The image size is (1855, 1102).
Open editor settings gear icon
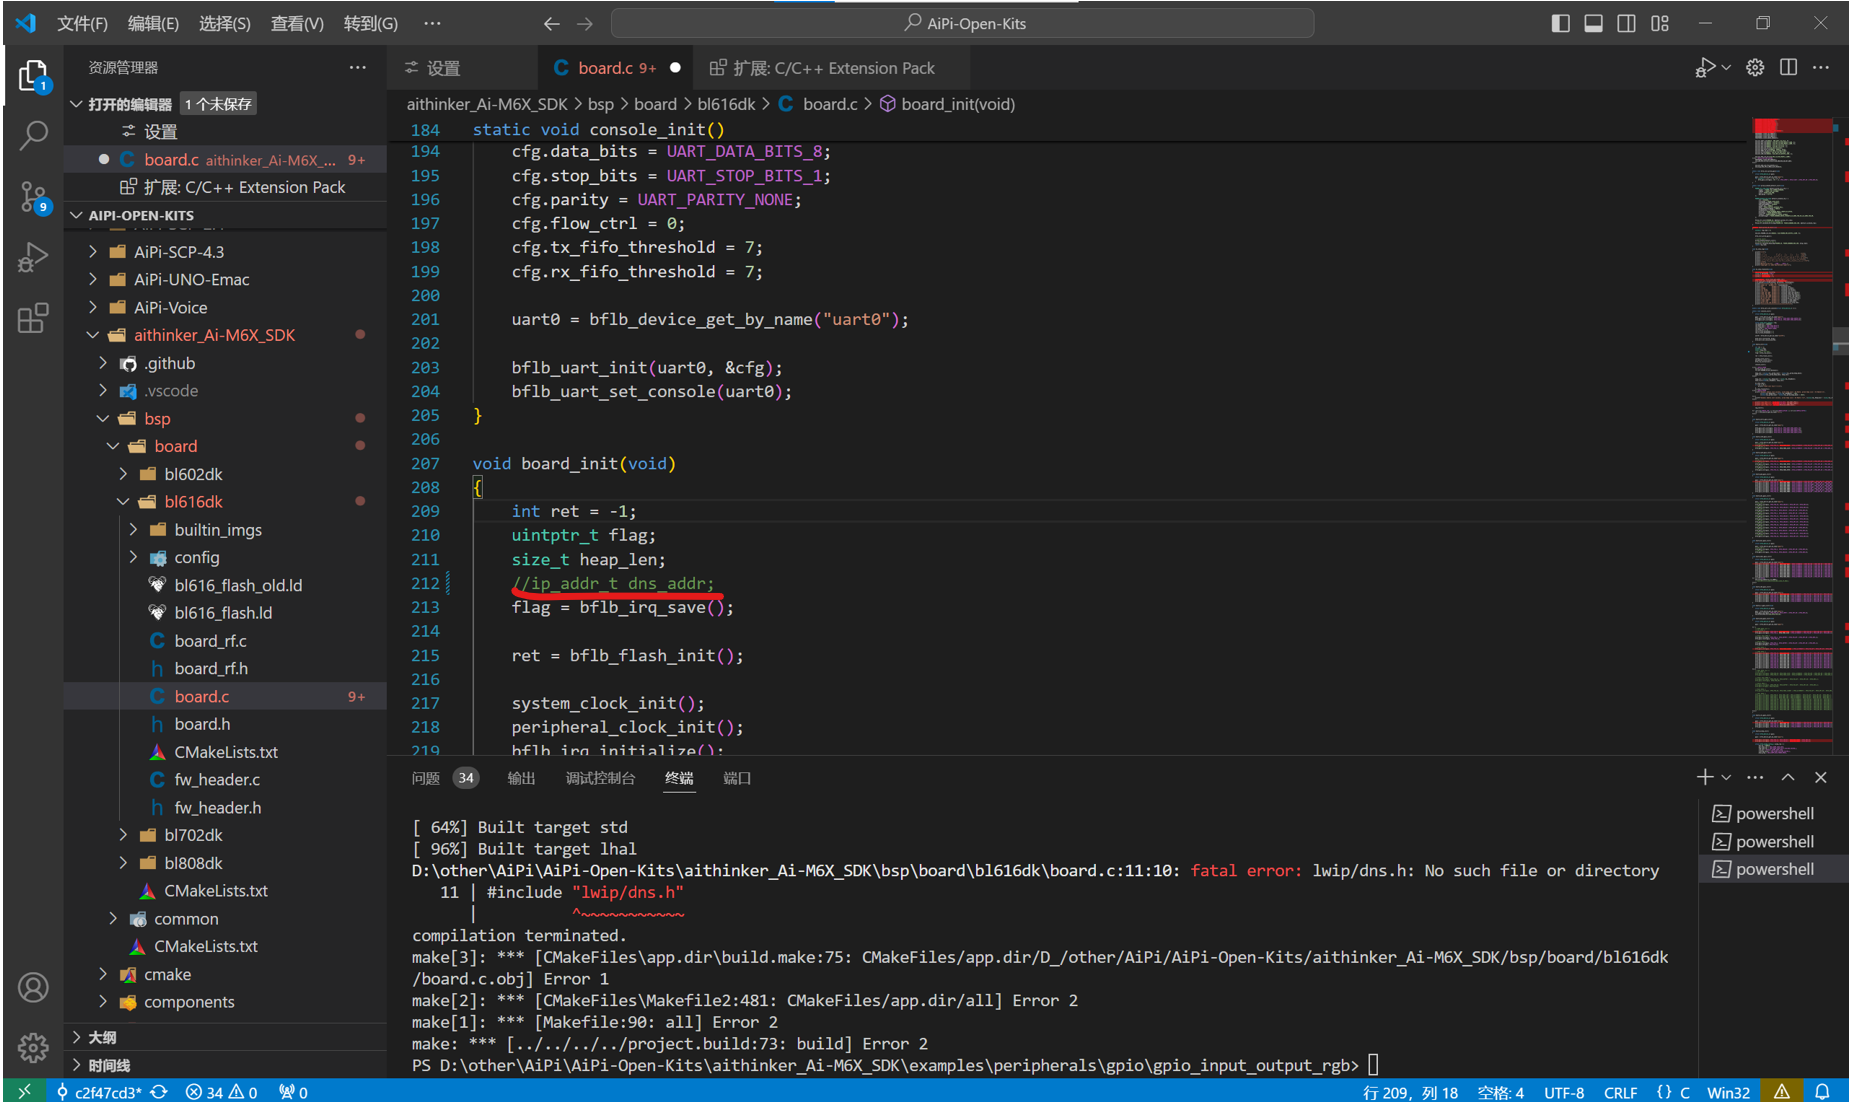tap(1755, 68)
